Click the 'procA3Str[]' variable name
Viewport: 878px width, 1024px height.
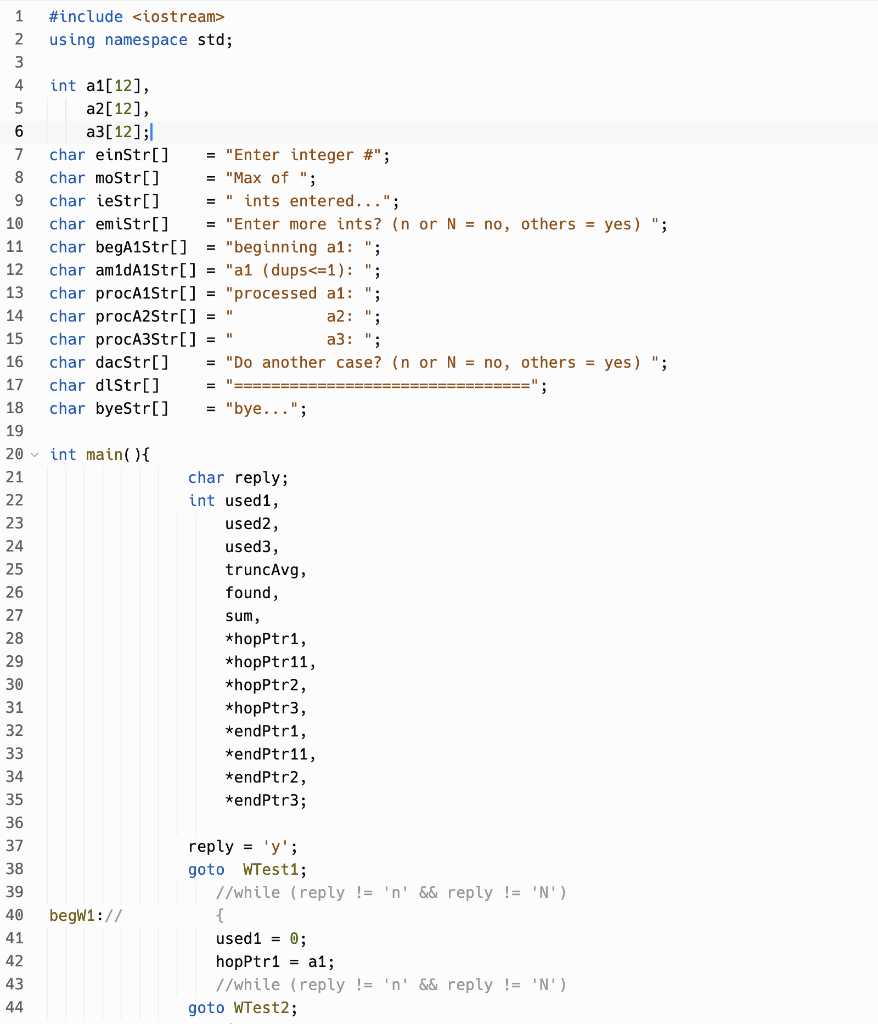(x=146, y=339)
